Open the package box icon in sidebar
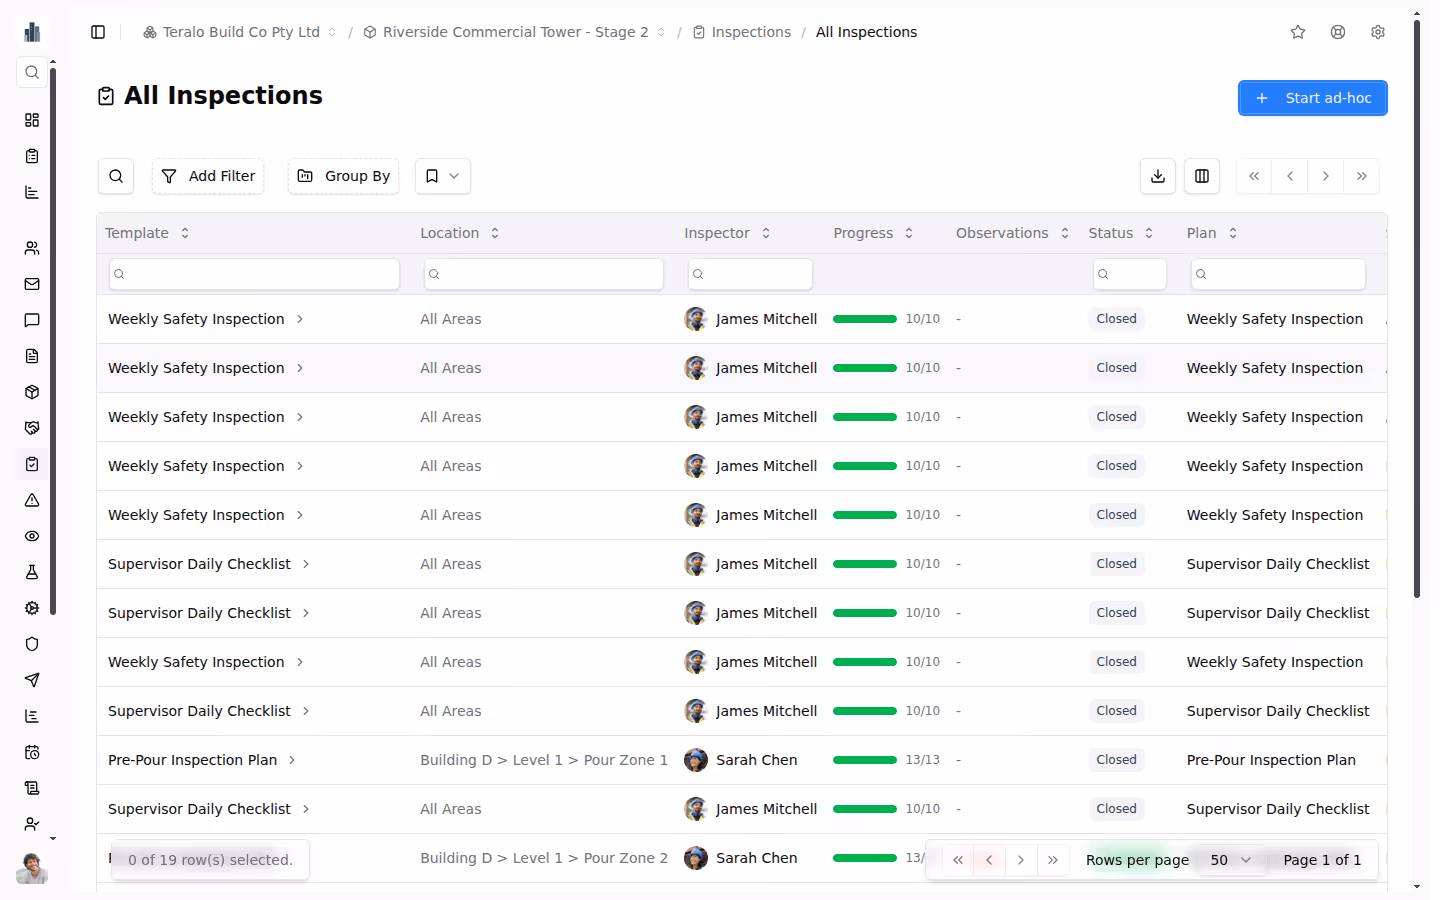The height and width of the screenshot is (900, 1440). [x=32, y=392]
